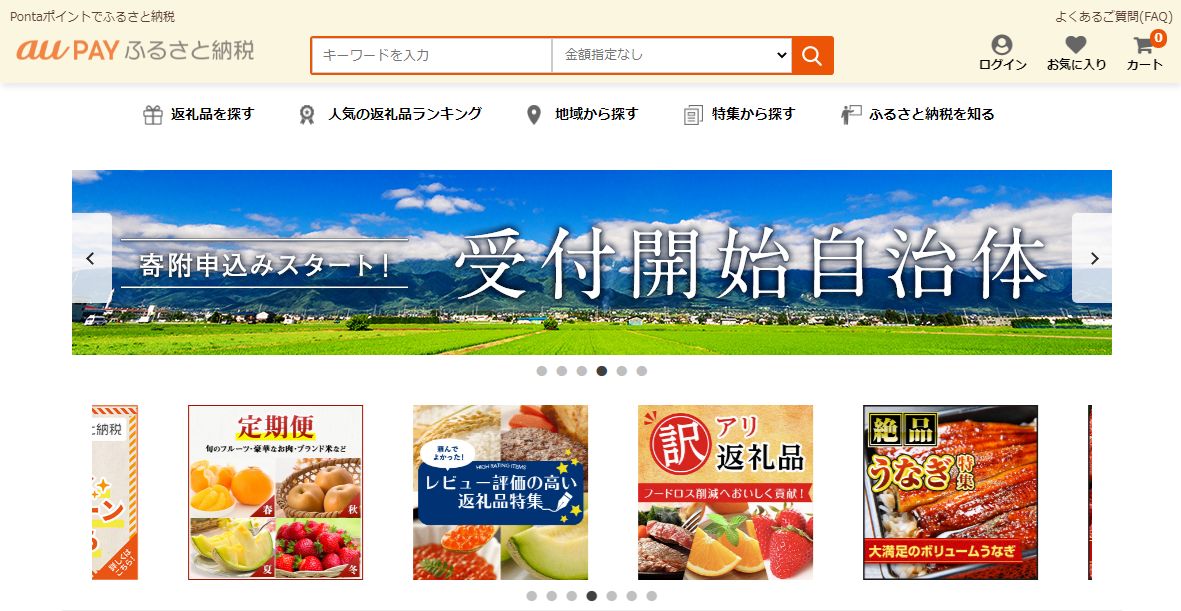Viewport: 1181px width, 611px height.
Task: Click the document icon for 特集から探す
Action: tap(693, 115)
